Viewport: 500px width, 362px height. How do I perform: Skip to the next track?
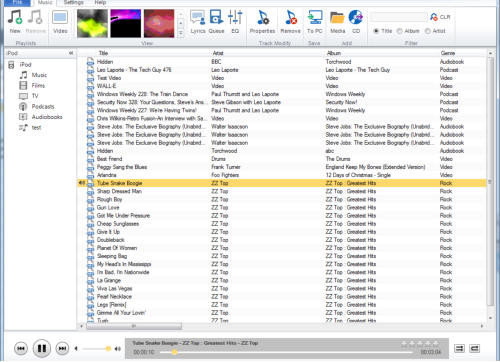pos(62,349)
